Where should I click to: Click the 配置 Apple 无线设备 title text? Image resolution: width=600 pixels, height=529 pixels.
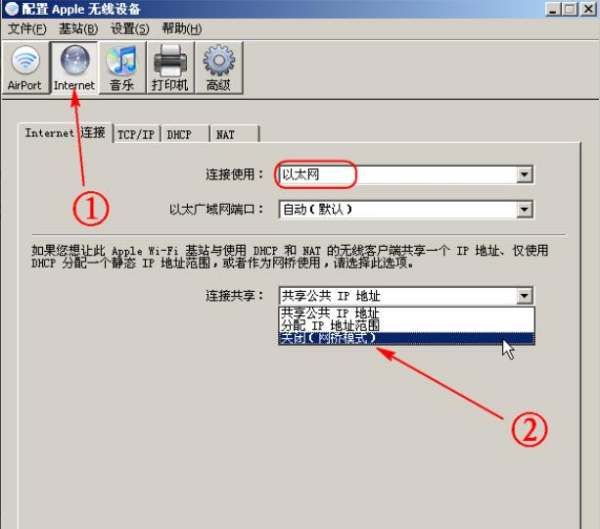(81, 9)
